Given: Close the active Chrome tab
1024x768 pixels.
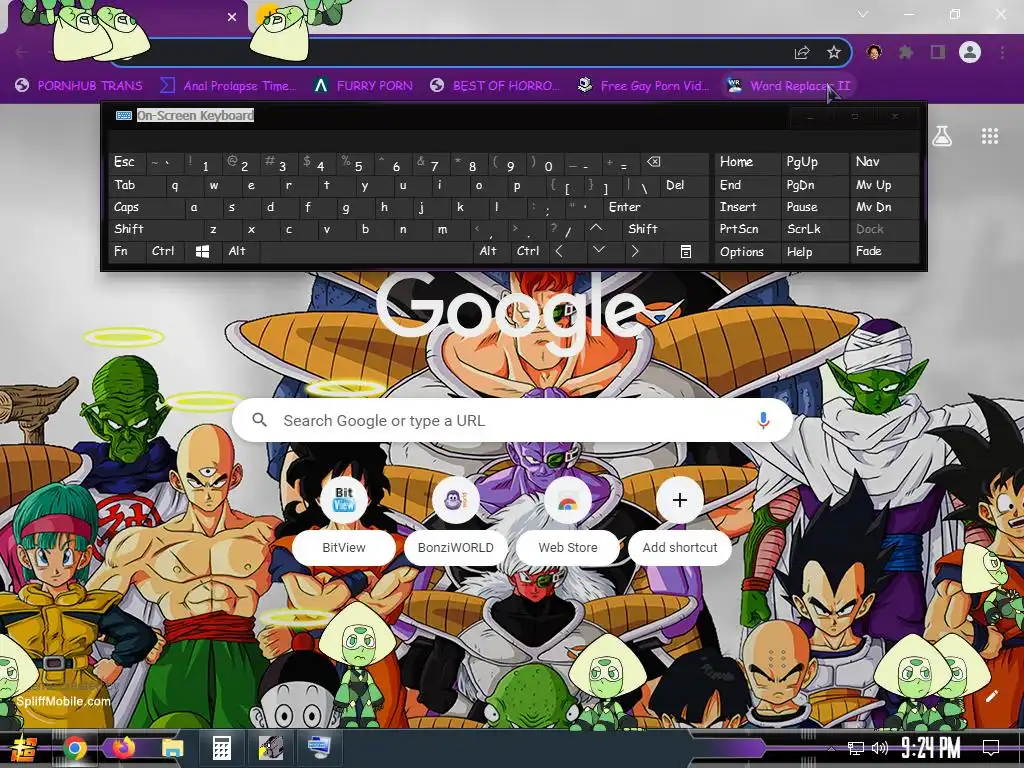Looking at the screenshot, I should pyautogui.click(x=232, y=17).
